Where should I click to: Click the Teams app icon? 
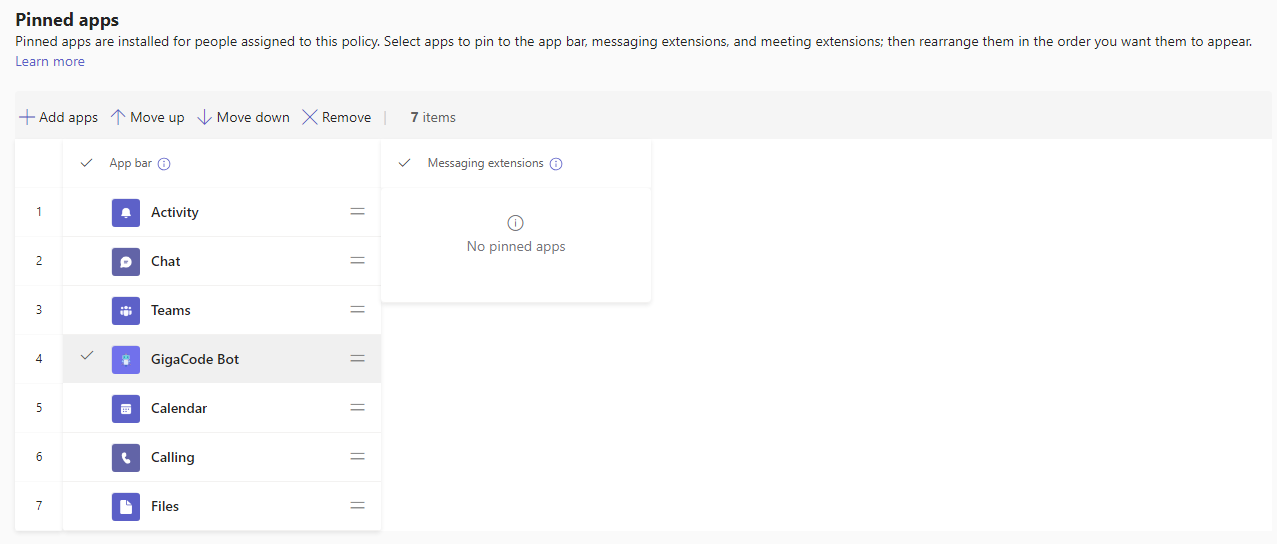tap(126, 310)
